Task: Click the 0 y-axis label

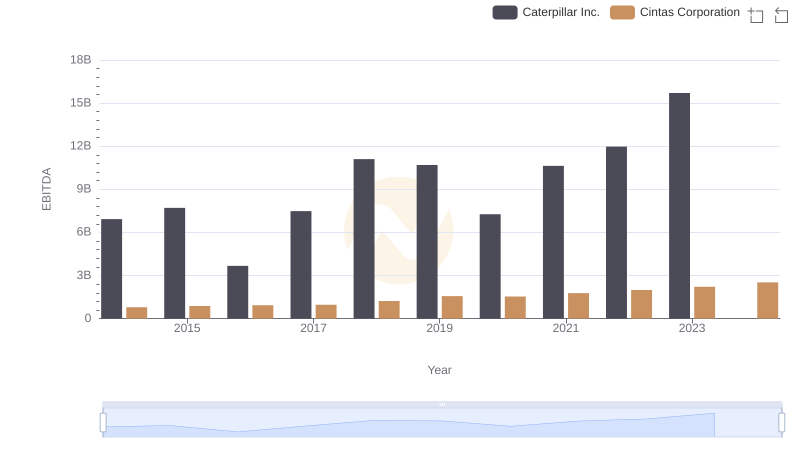Action: pos(88,318)
